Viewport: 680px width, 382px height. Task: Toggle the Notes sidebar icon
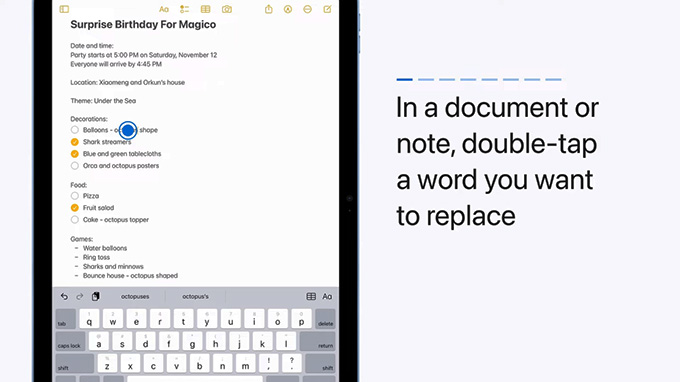[x=64, y=9]
